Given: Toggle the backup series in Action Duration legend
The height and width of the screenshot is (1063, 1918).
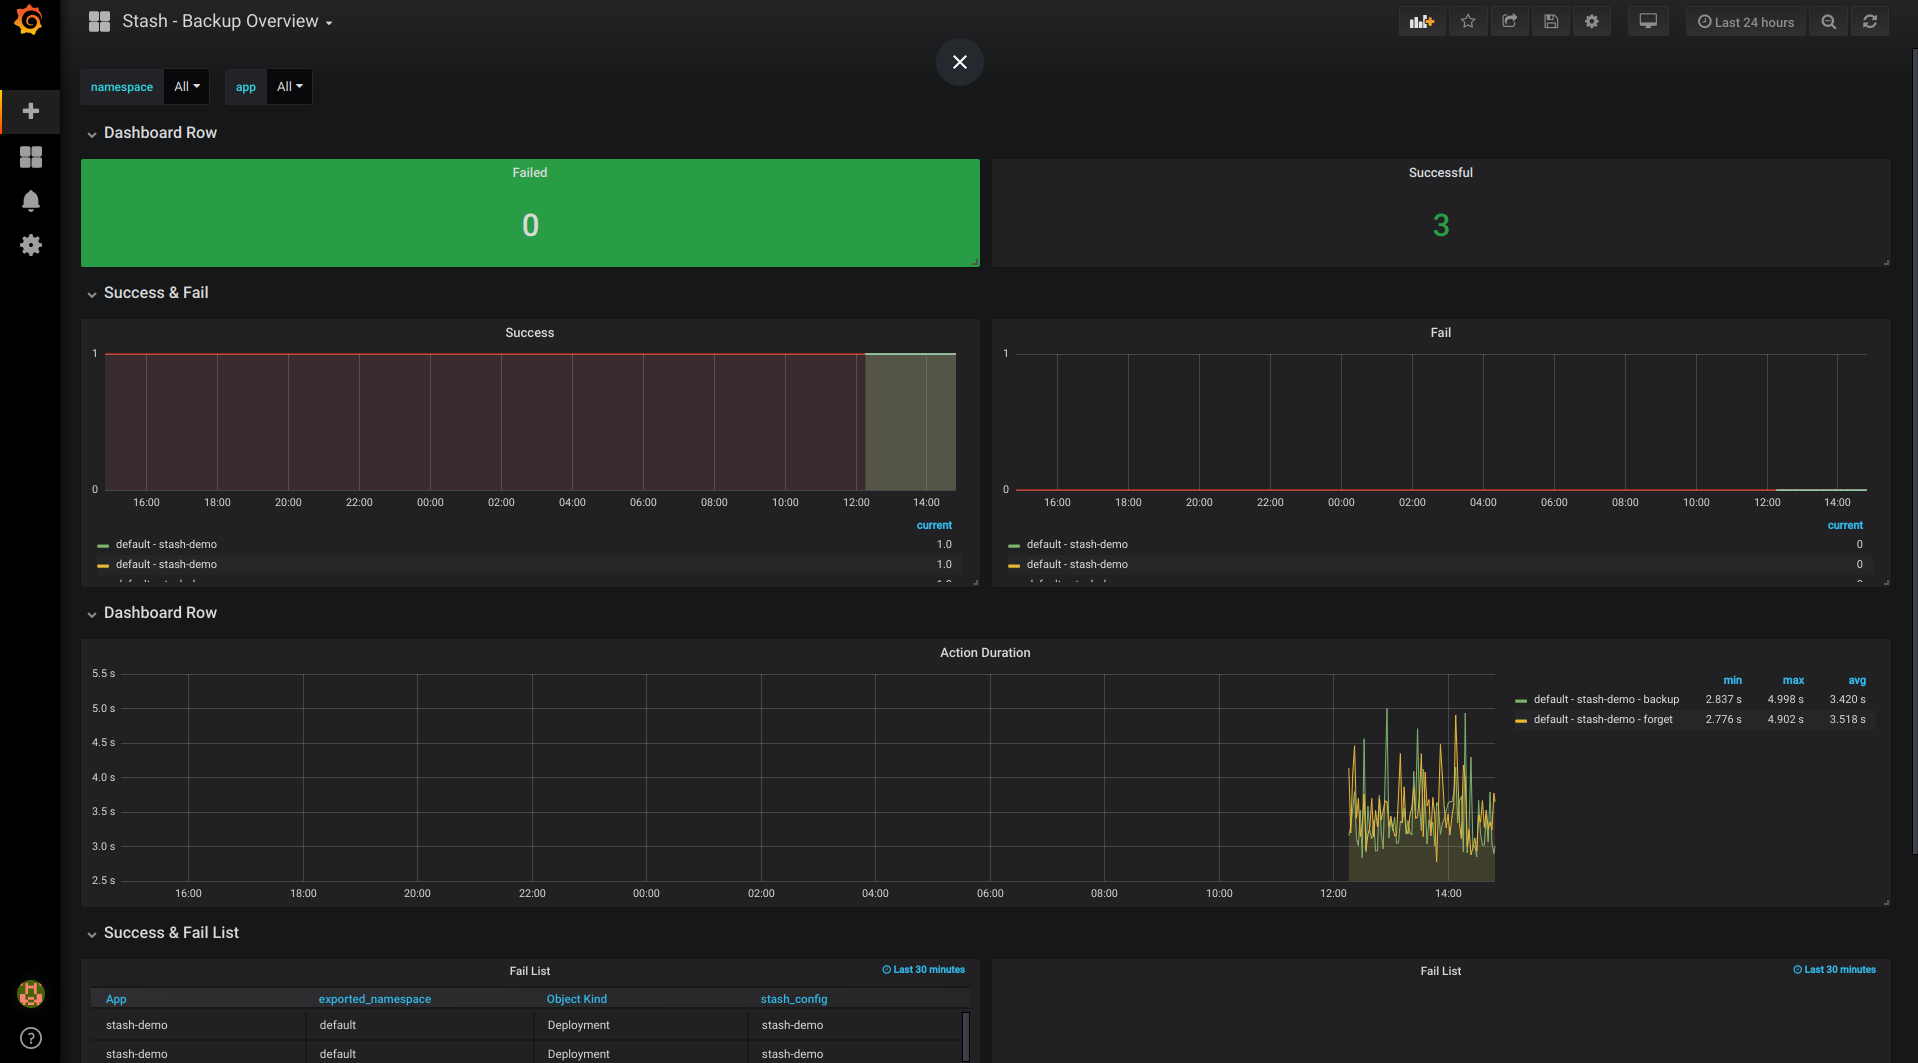Looking at the screenshot, I should point(1606,699).
